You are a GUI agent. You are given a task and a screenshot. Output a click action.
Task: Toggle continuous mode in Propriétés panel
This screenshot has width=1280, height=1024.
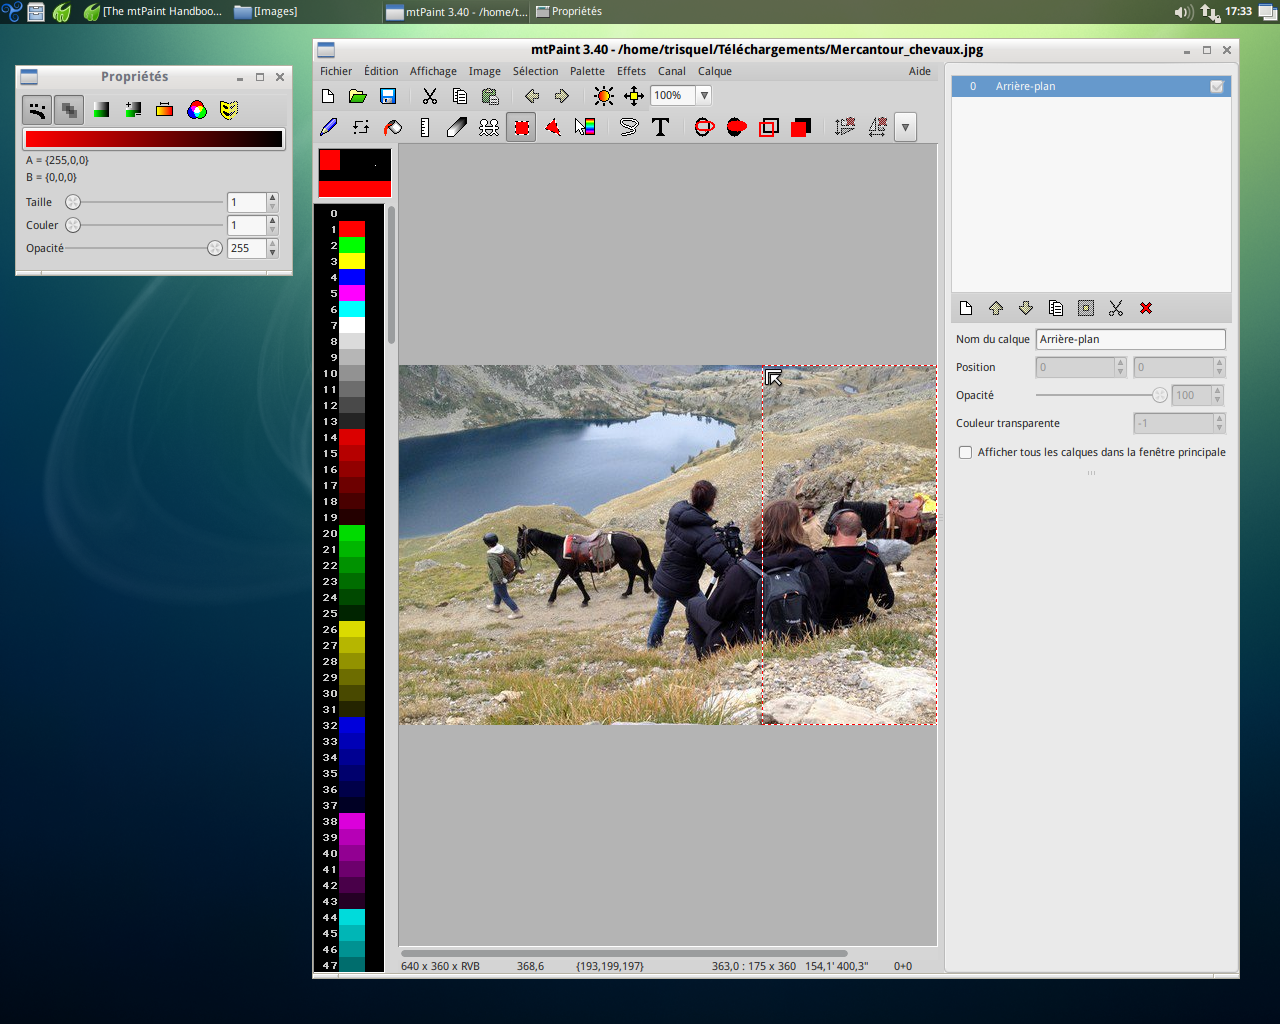pyautogui.click(x=37, y=110)
